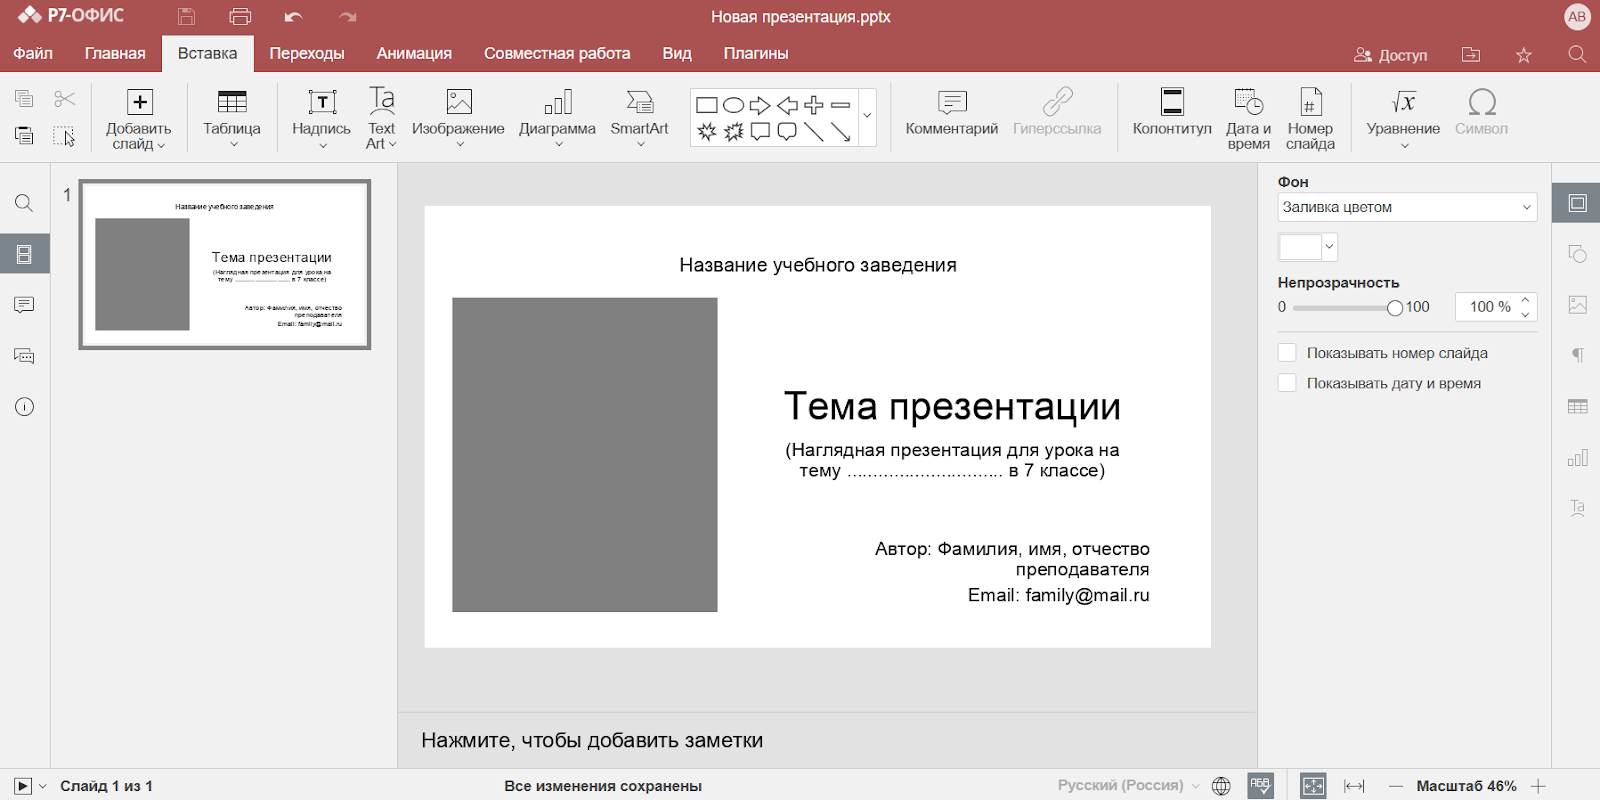Open Table settings in right sidebar

(x=1577, y=406)
